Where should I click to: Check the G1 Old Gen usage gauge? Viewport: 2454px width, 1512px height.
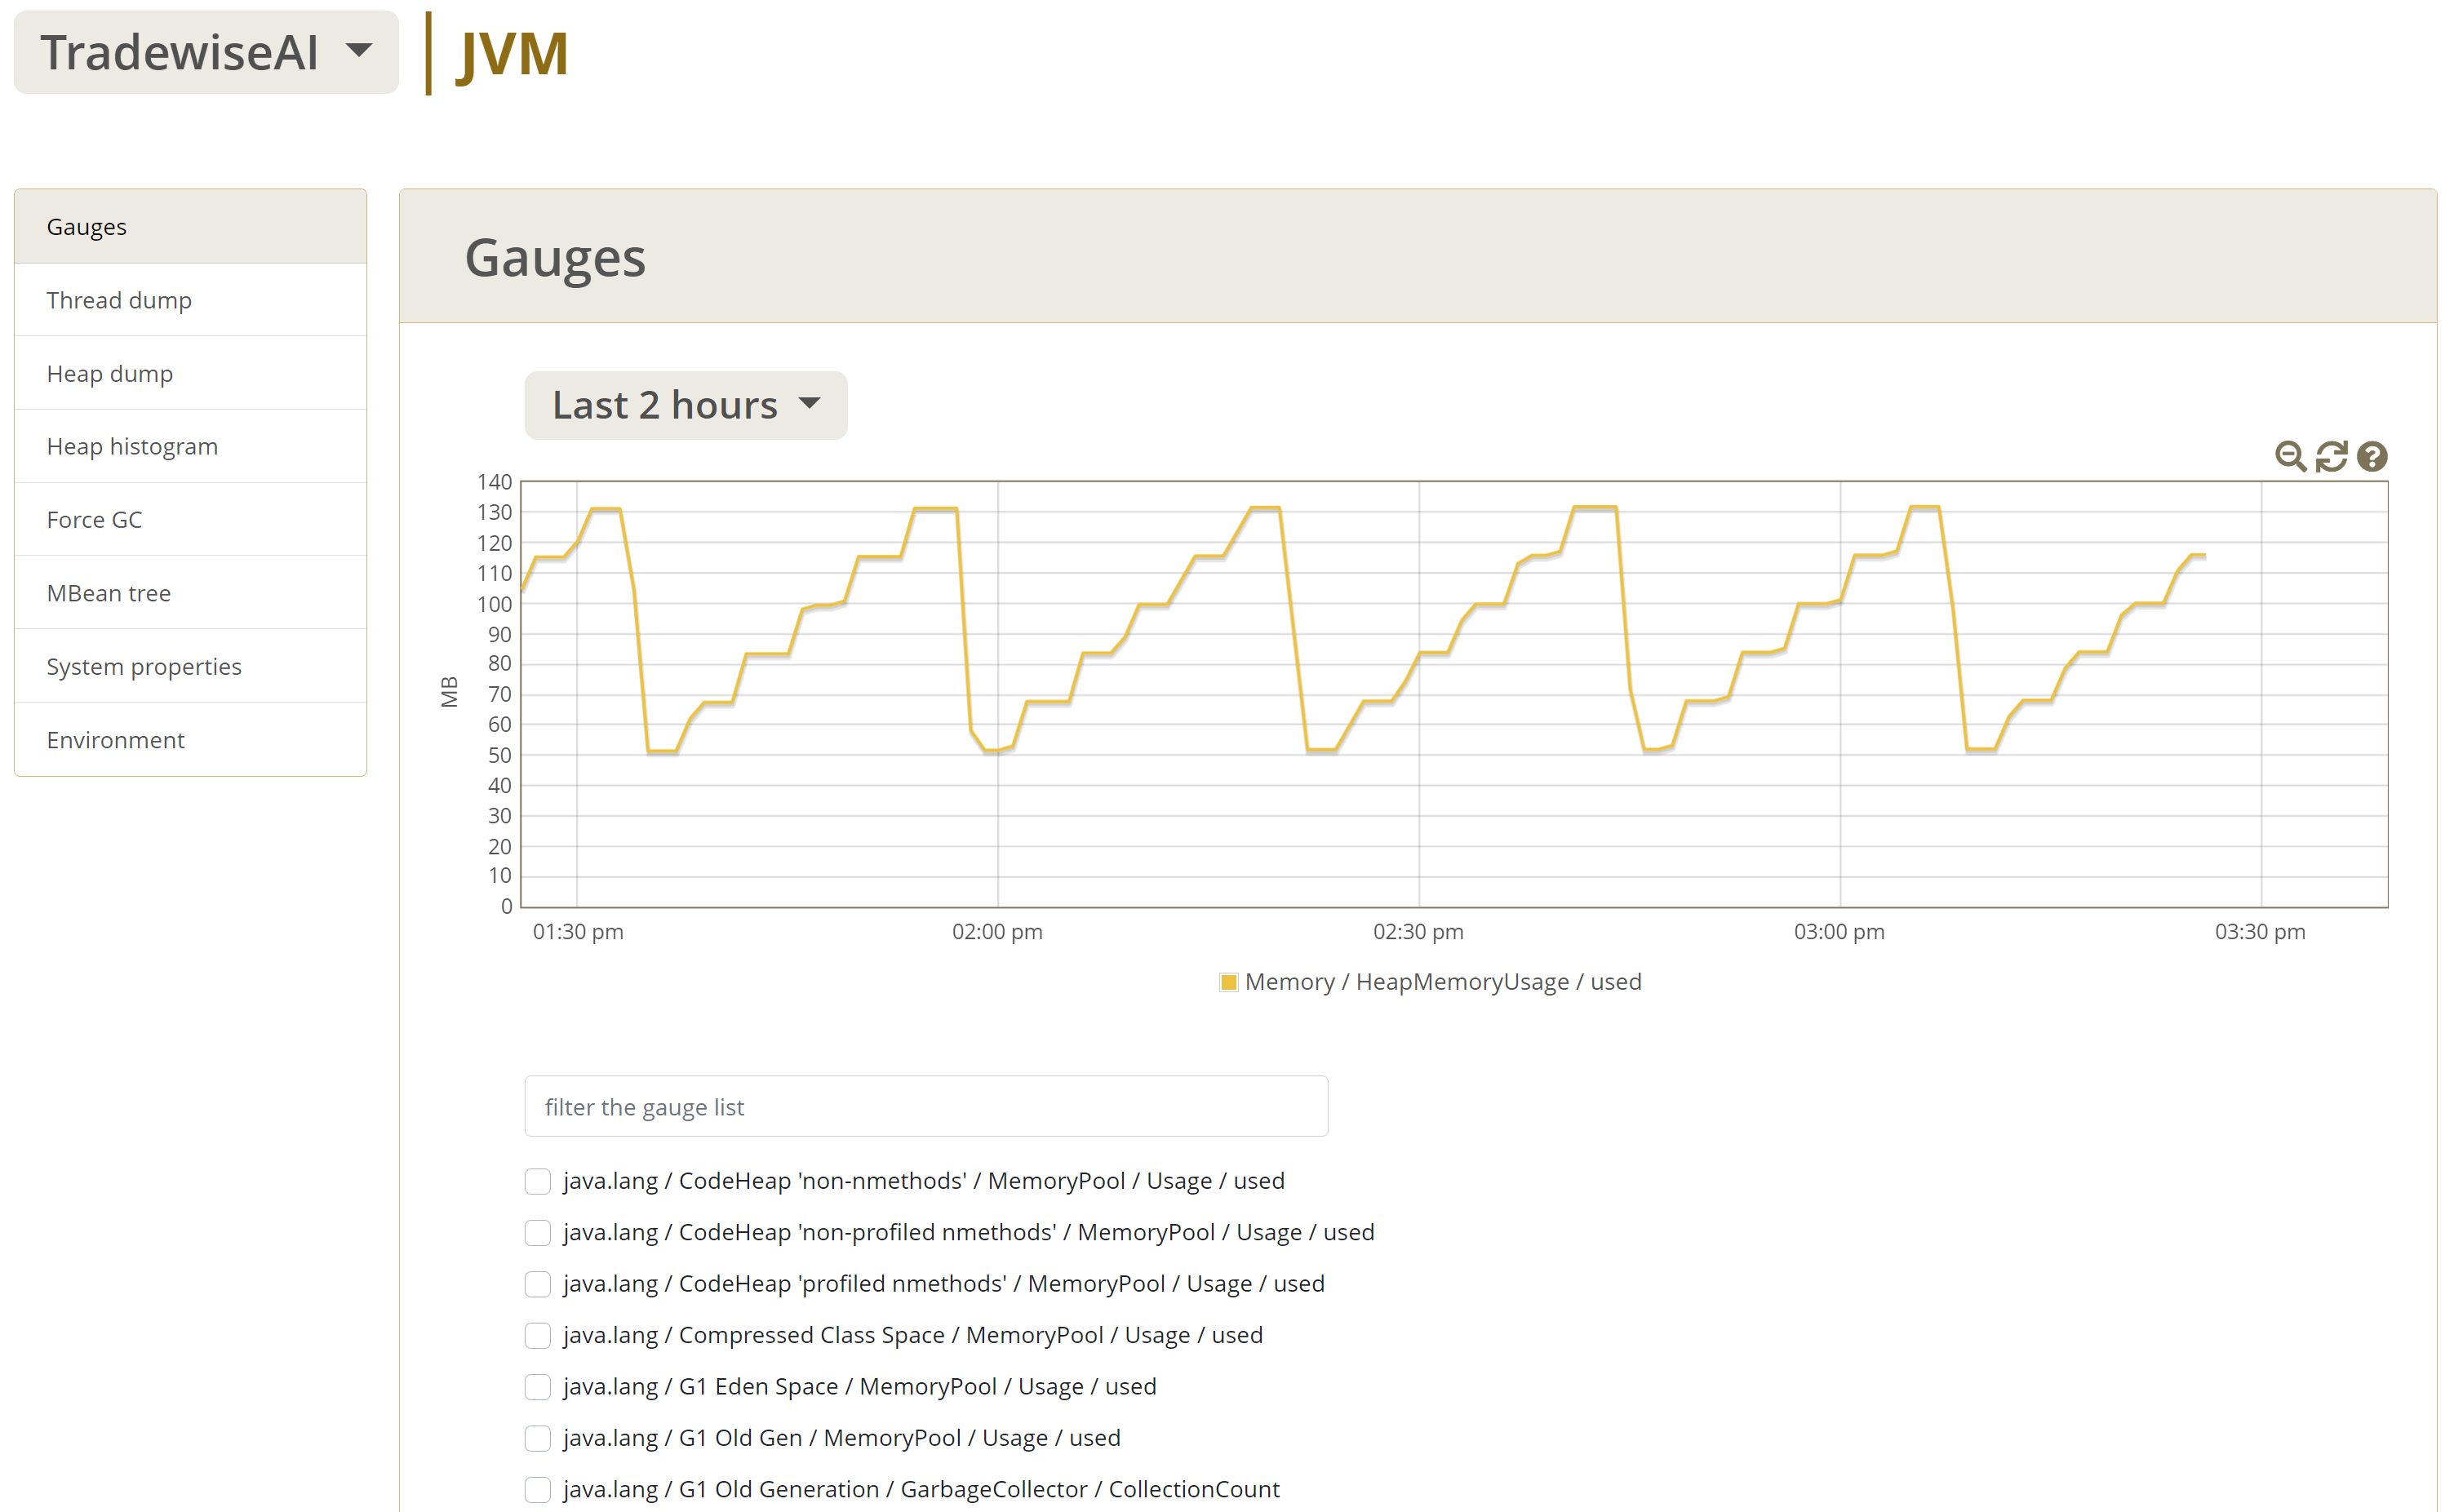[538, 1438]
